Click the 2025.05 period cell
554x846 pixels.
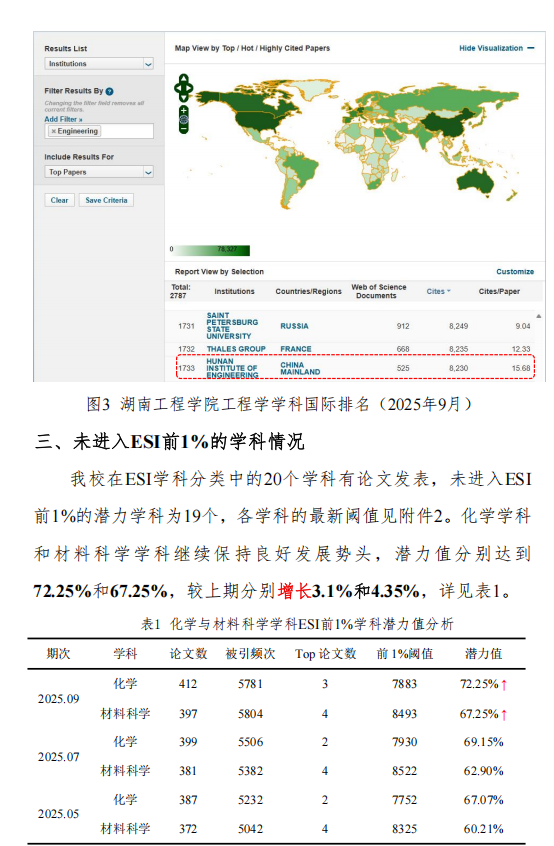pyautogui.click(x=58, y=814)
